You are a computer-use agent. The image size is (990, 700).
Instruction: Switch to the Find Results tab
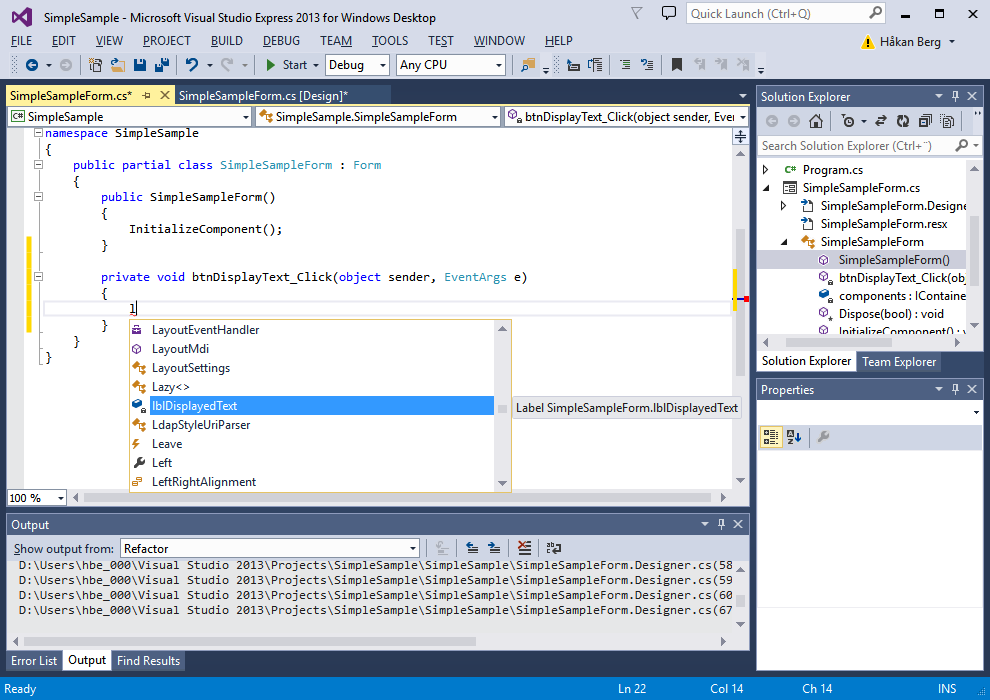(x=148, y=660)
